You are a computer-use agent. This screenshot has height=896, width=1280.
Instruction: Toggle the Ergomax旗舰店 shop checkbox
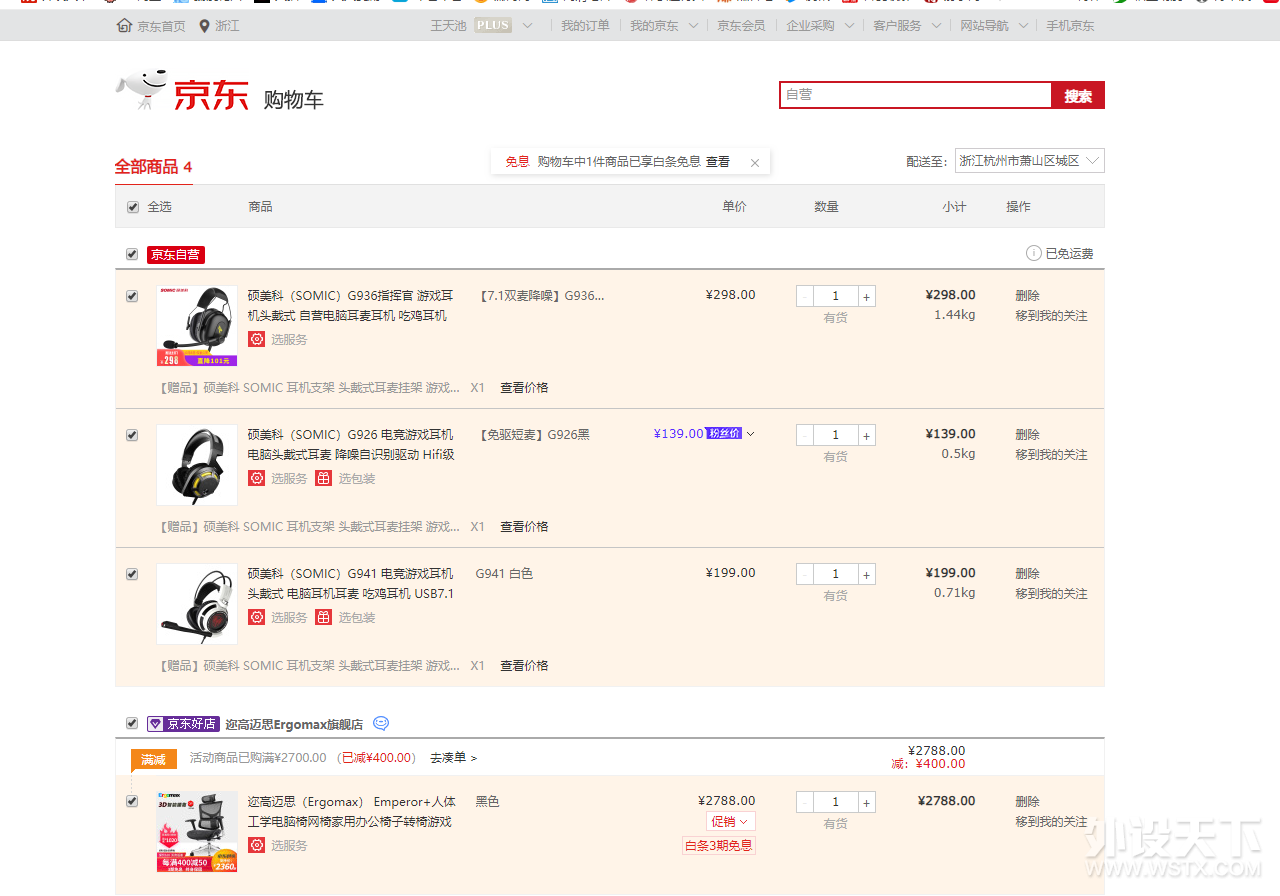[x=132, y=723]
